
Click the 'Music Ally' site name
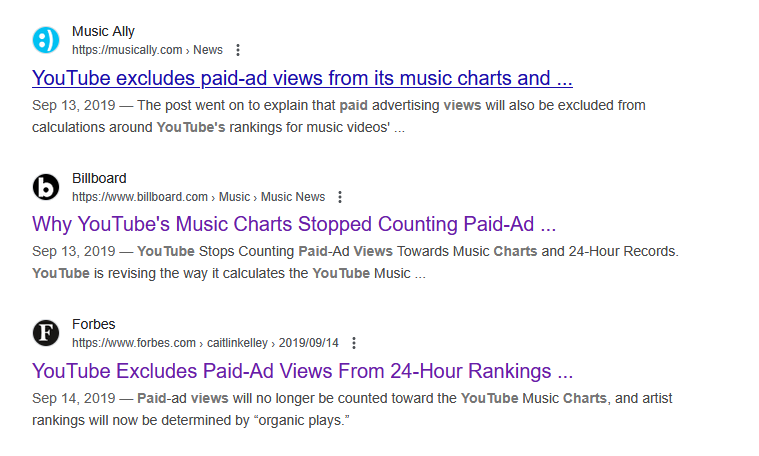pos(103,32)
